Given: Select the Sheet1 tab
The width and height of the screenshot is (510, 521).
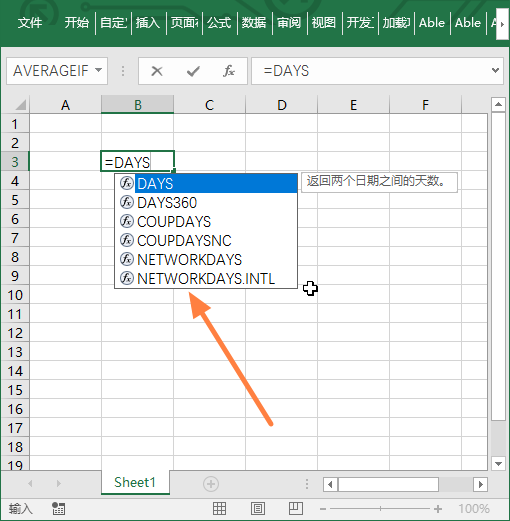Looking at the screenshot, I should pos(135,482).
